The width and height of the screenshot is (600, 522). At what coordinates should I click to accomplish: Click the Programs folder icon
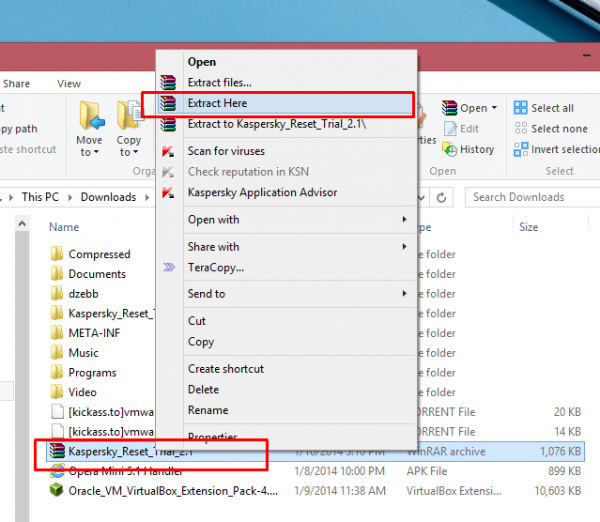point(57,372)
